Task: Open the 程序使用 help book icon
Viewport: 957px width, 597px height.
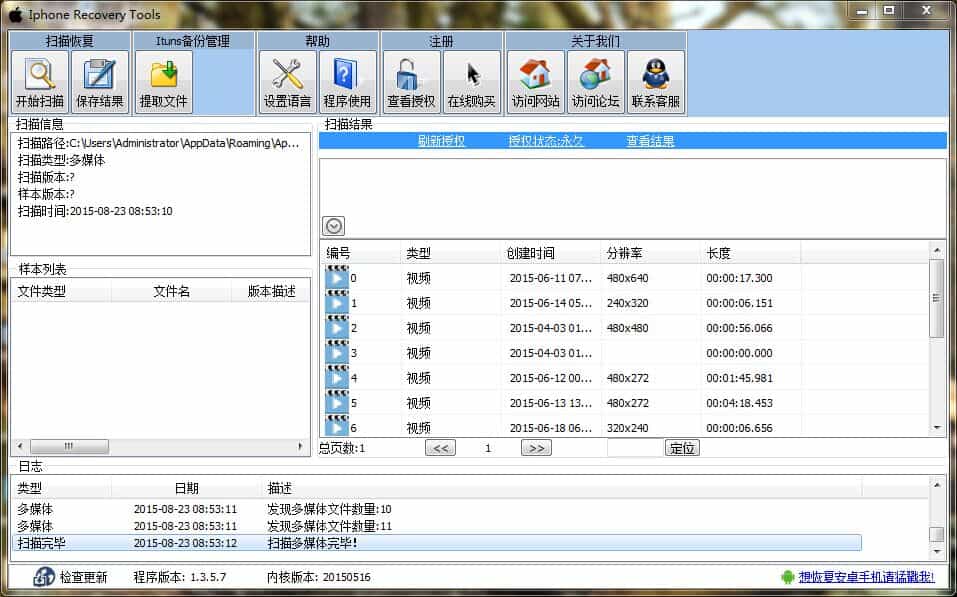Action: (x=347, y=82)
